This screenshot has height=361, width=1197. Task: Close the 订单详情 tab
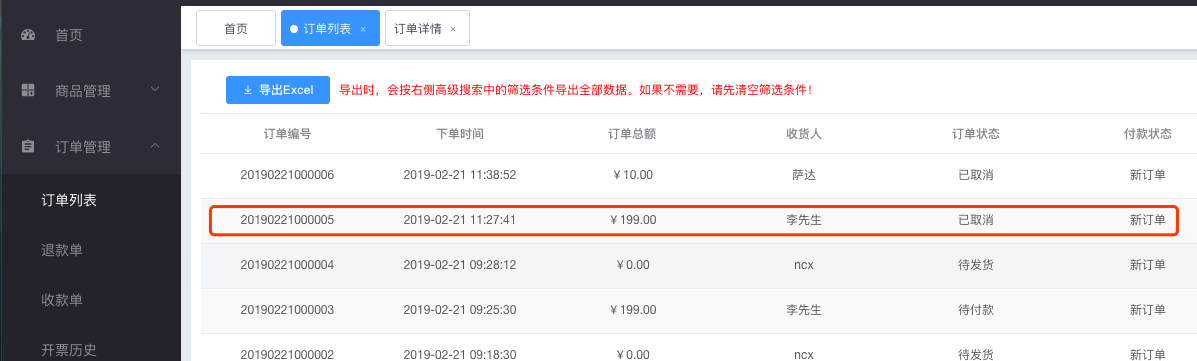point(453,29)
